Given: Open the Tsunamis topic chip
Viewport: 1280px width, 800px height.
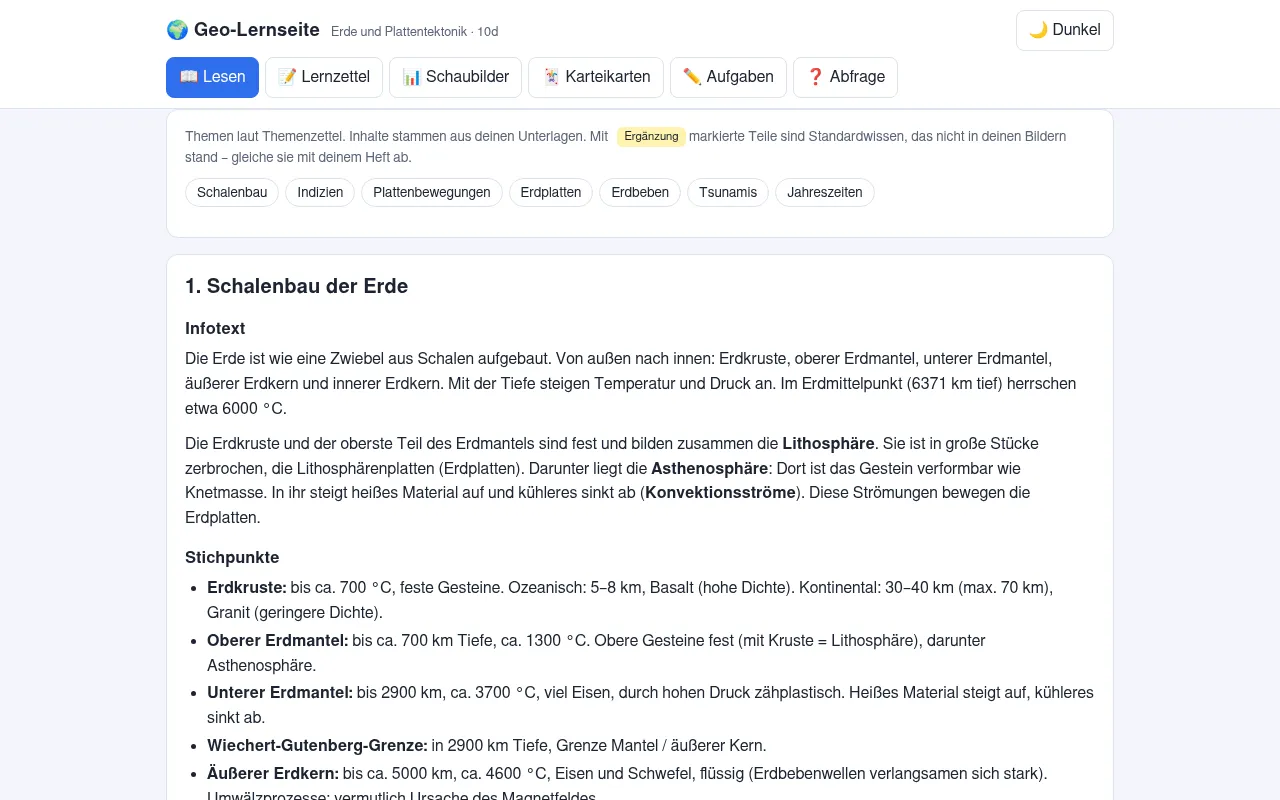Looking at the screenshot, I should pos(728,192).
